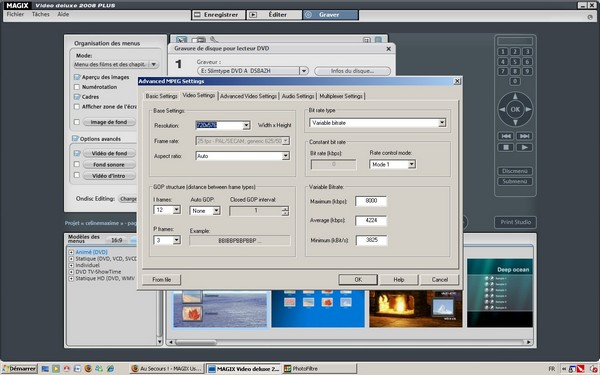Screen dimensions: 600x375
Task: Click the remote's Discmenü button
Action: click(515, 171)
